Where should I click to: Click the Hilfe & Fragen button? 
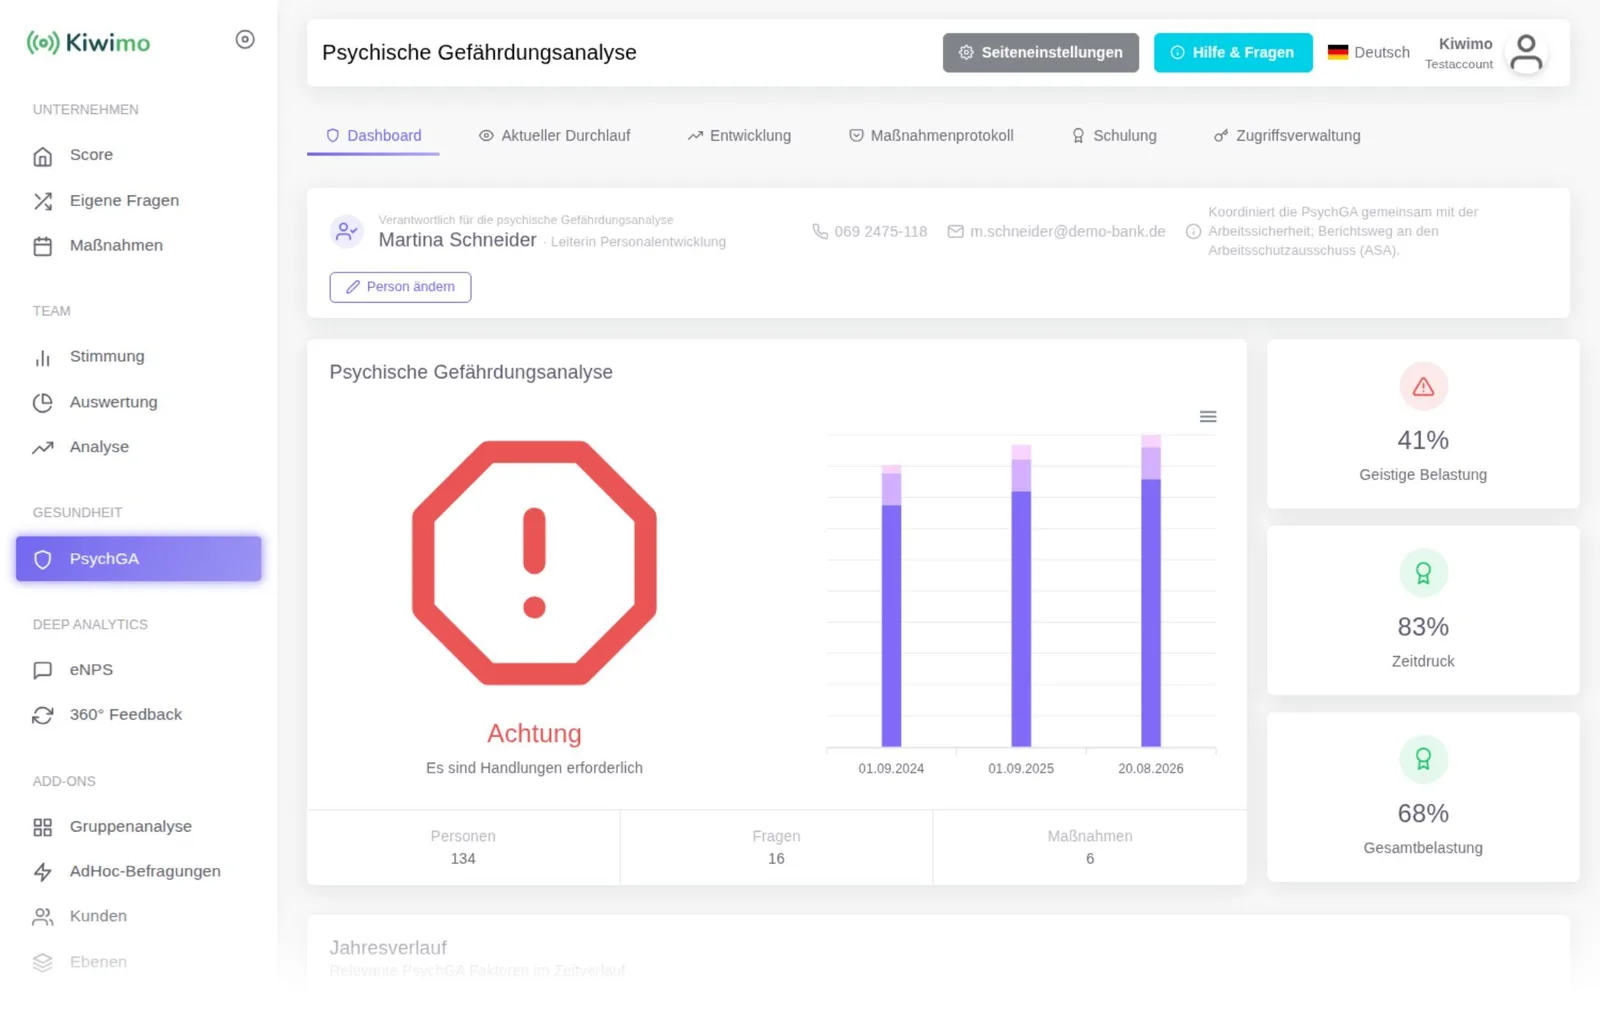1233,53
